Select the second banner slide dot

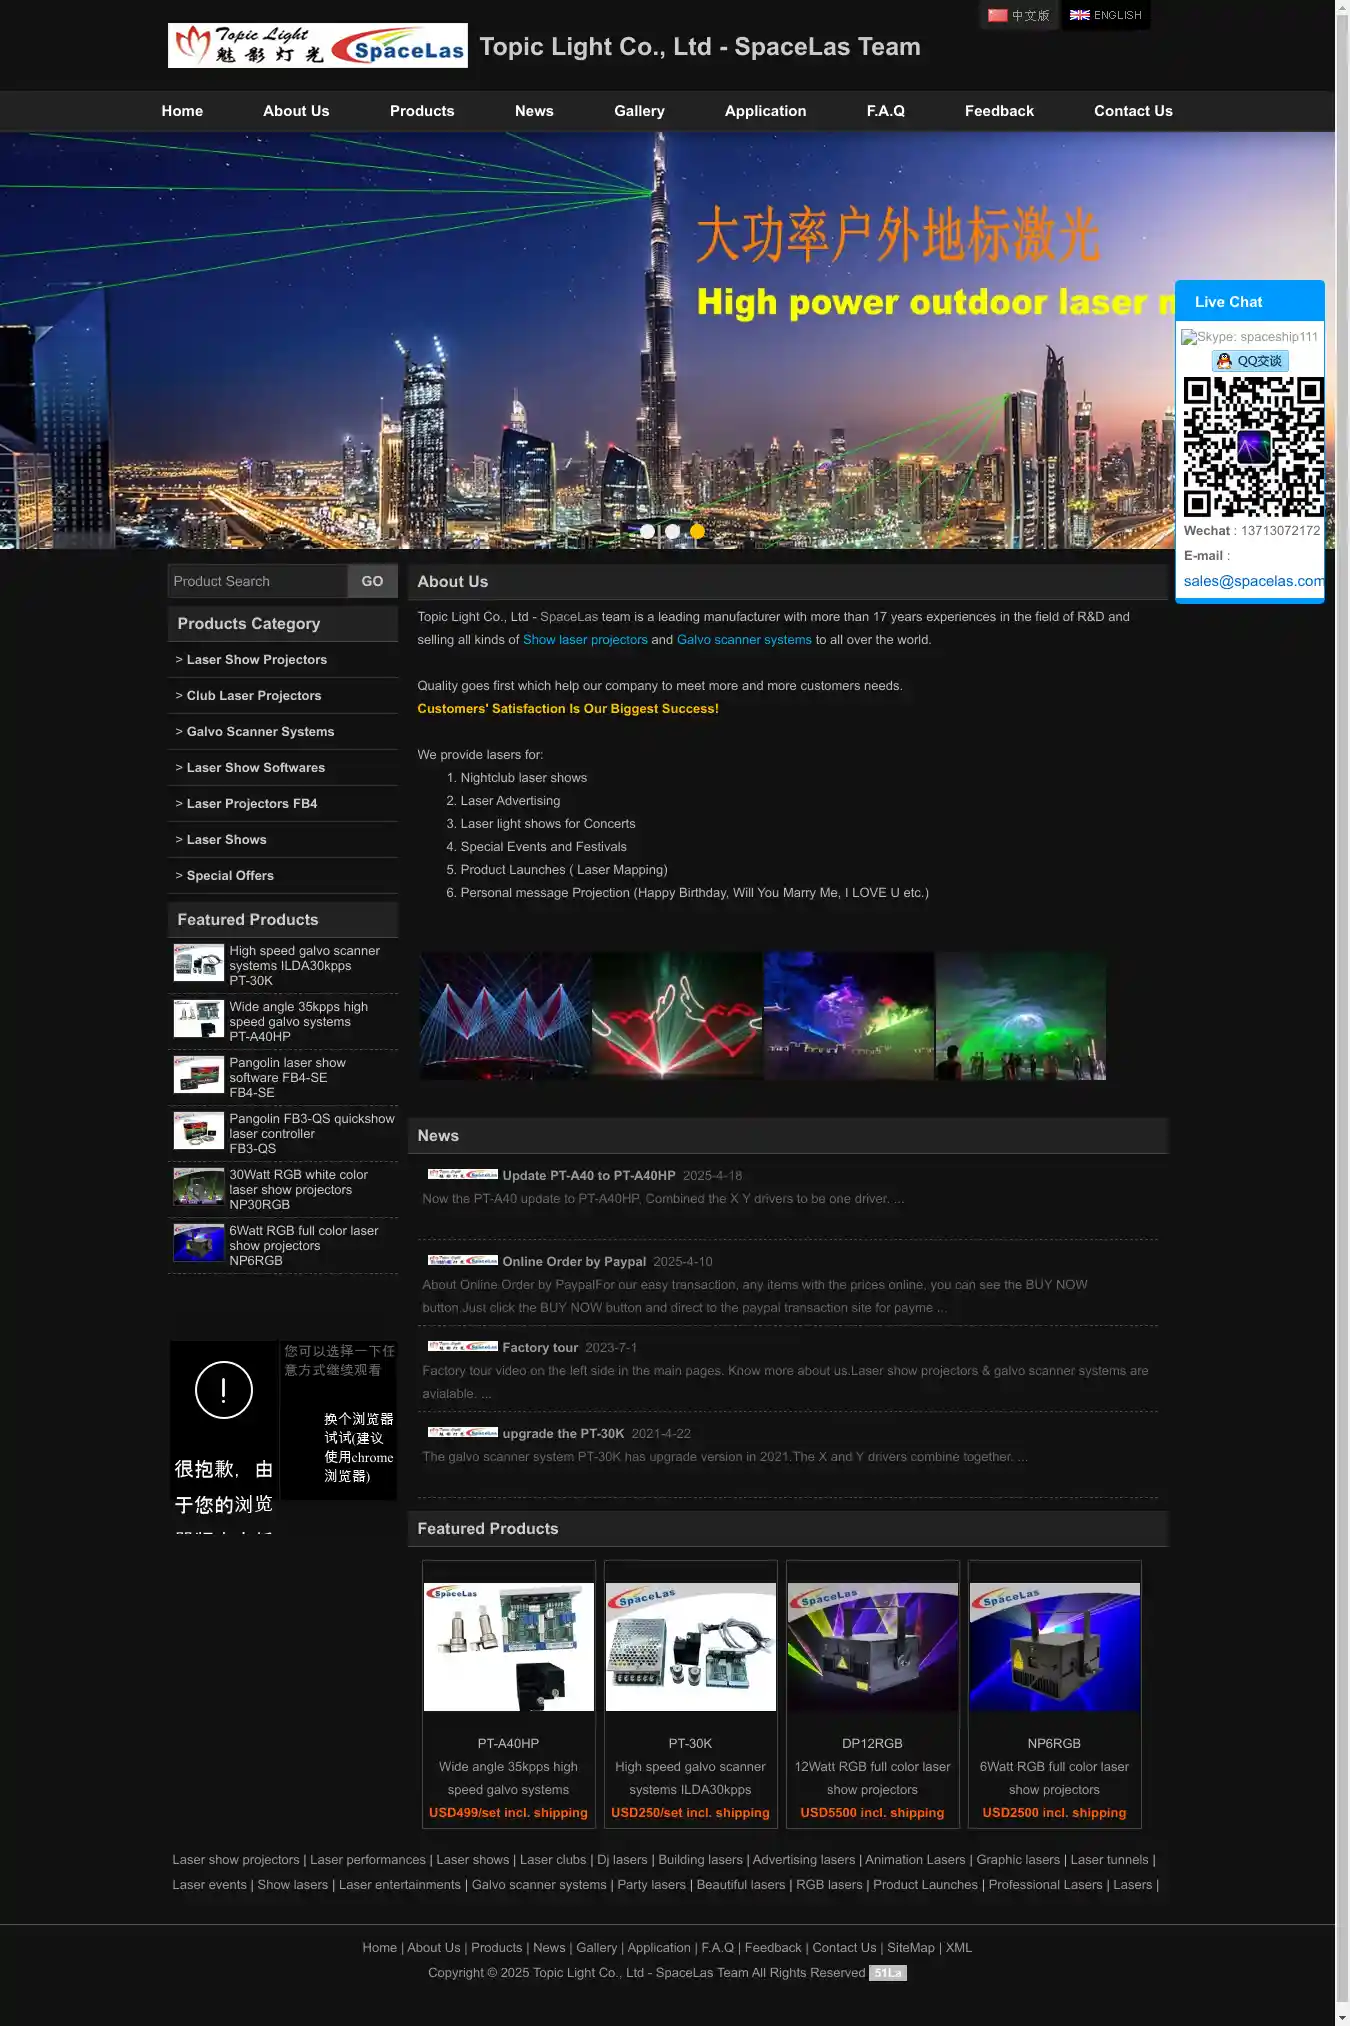pyautogui.click(x=672, y=531)
